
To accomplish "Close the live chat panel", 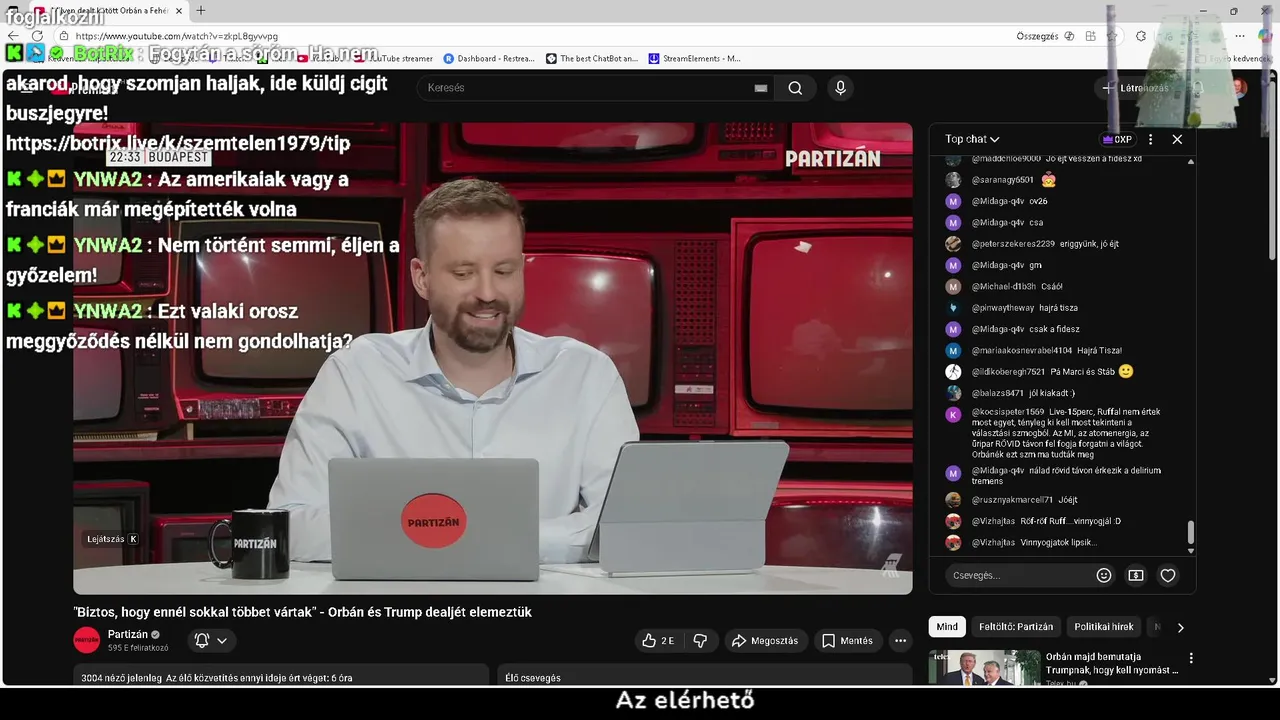I will 1177,140.
